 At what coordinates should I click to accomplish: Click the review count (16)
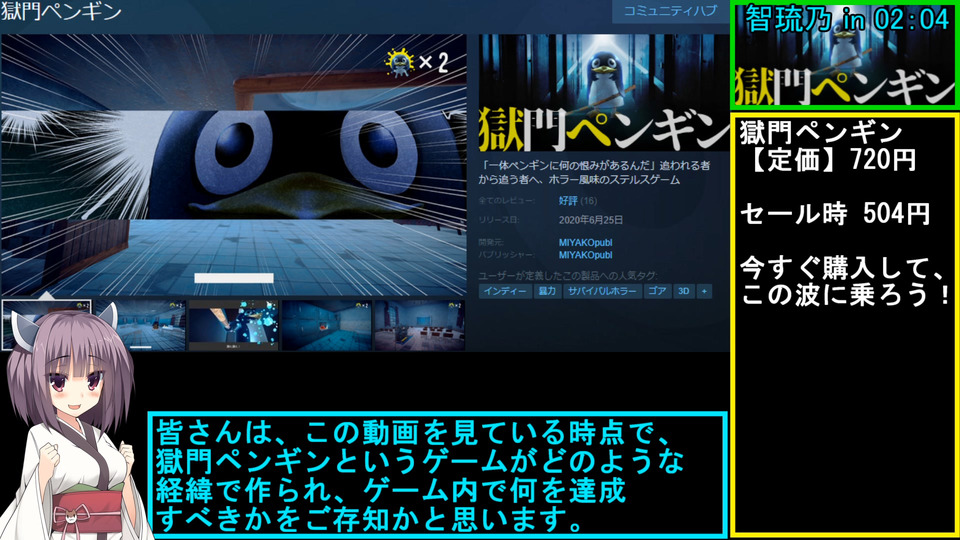tap(589, 201)
